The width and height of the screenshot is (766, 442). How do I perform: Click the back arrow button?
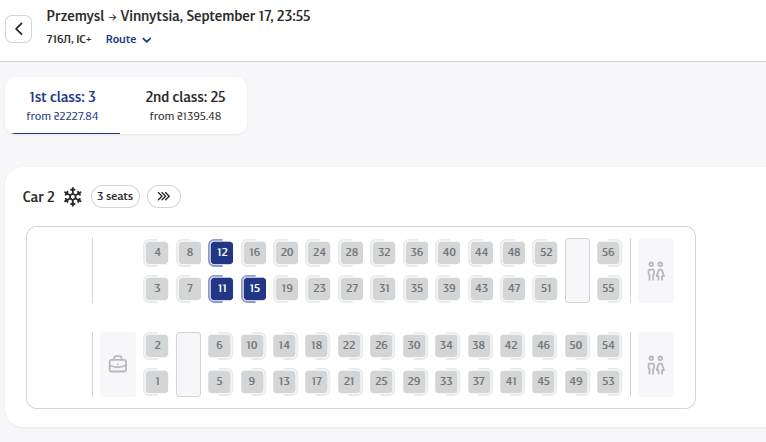pos(19,29)
